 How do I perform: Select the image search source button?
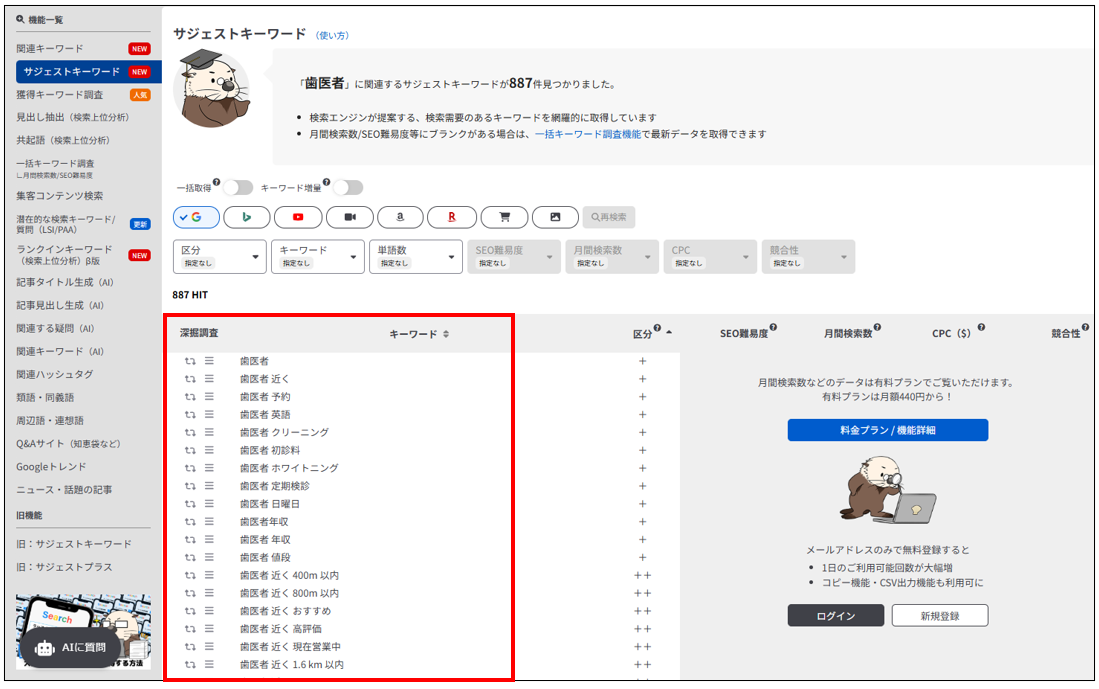[555, 217]
